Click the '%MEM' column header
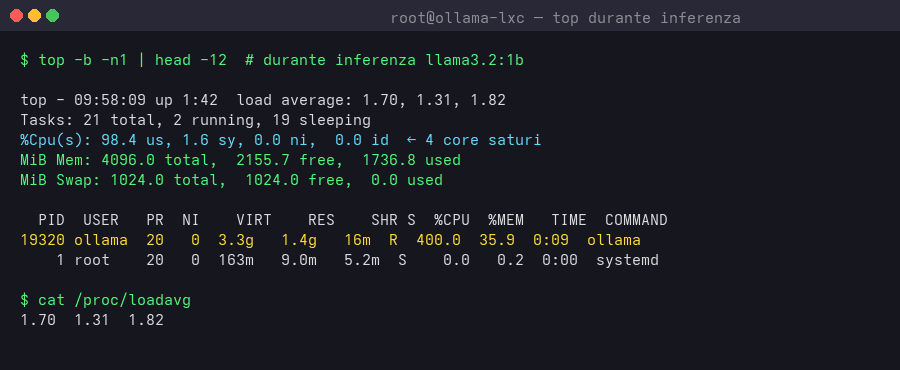The image size is (900, 370). click(506, 220)
